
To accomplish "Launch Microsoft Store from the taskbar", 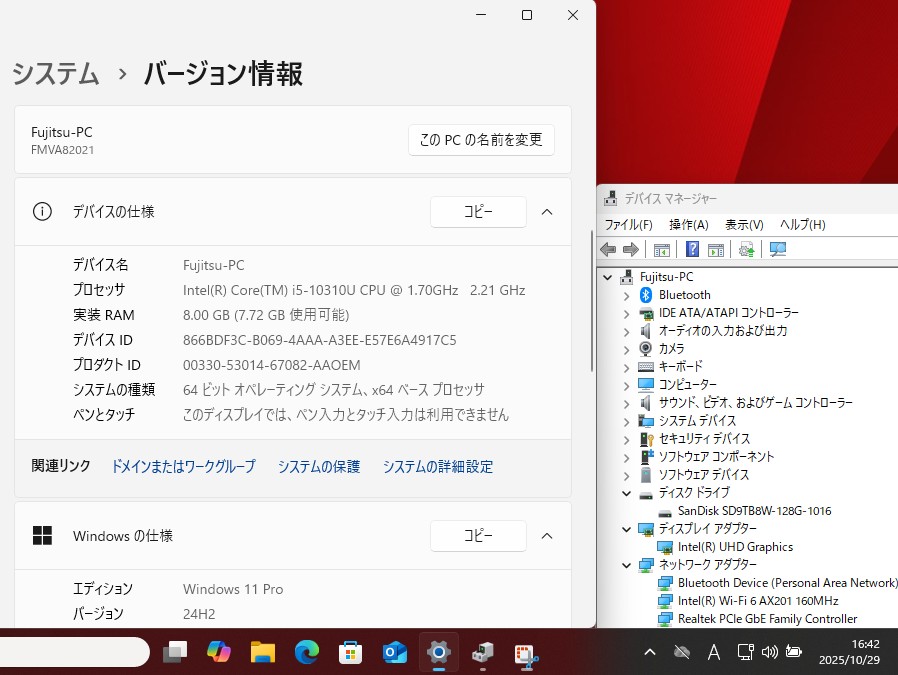I will 350,652.
